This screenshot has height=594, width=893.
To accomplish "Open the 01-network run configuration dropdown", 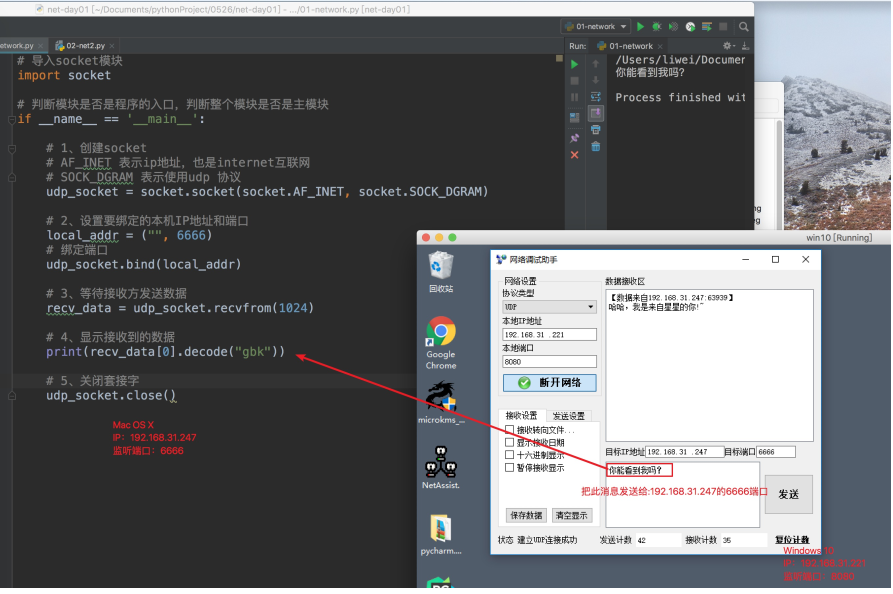I will coord(596,26).
